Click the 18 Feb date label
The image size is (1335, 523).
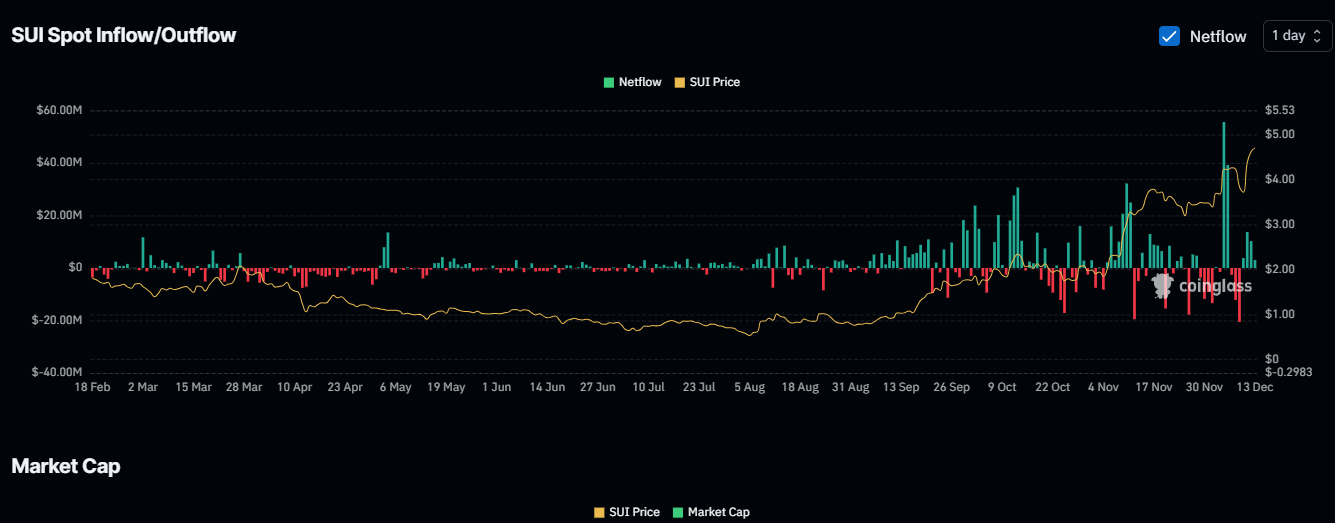[92, 387]
